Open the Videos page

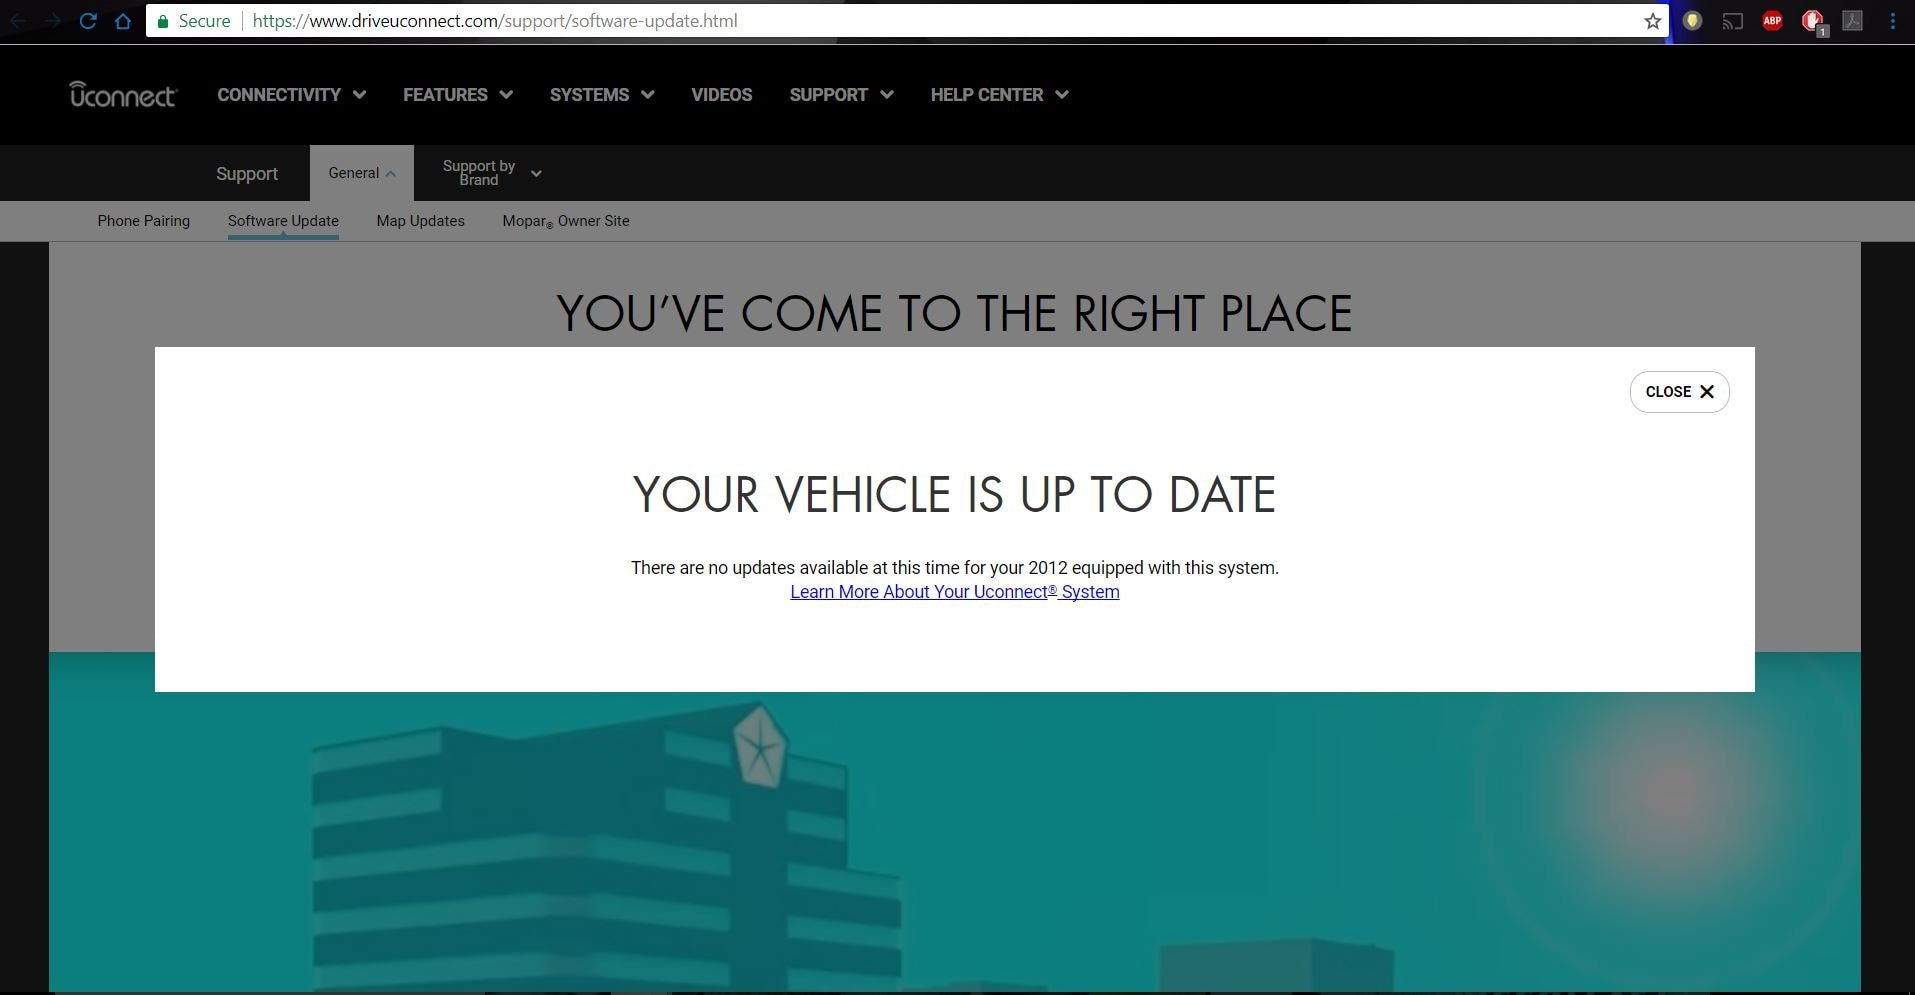[721, 95]
